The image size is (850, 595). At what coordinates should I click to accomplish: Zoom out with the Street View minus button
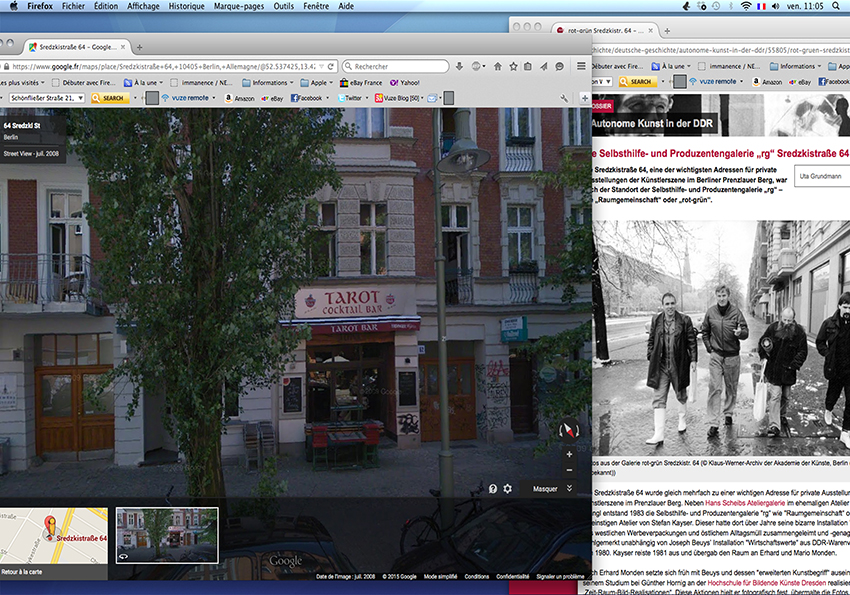point(569,470)
